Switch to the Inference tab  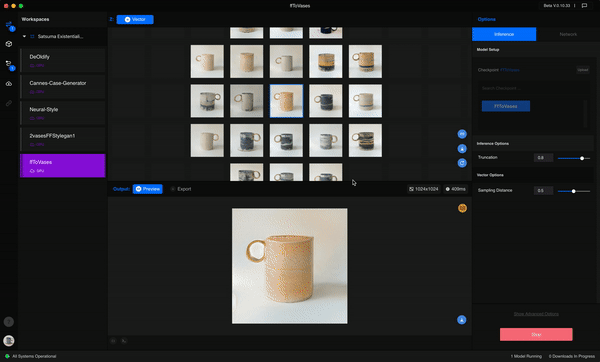(504, 34)
